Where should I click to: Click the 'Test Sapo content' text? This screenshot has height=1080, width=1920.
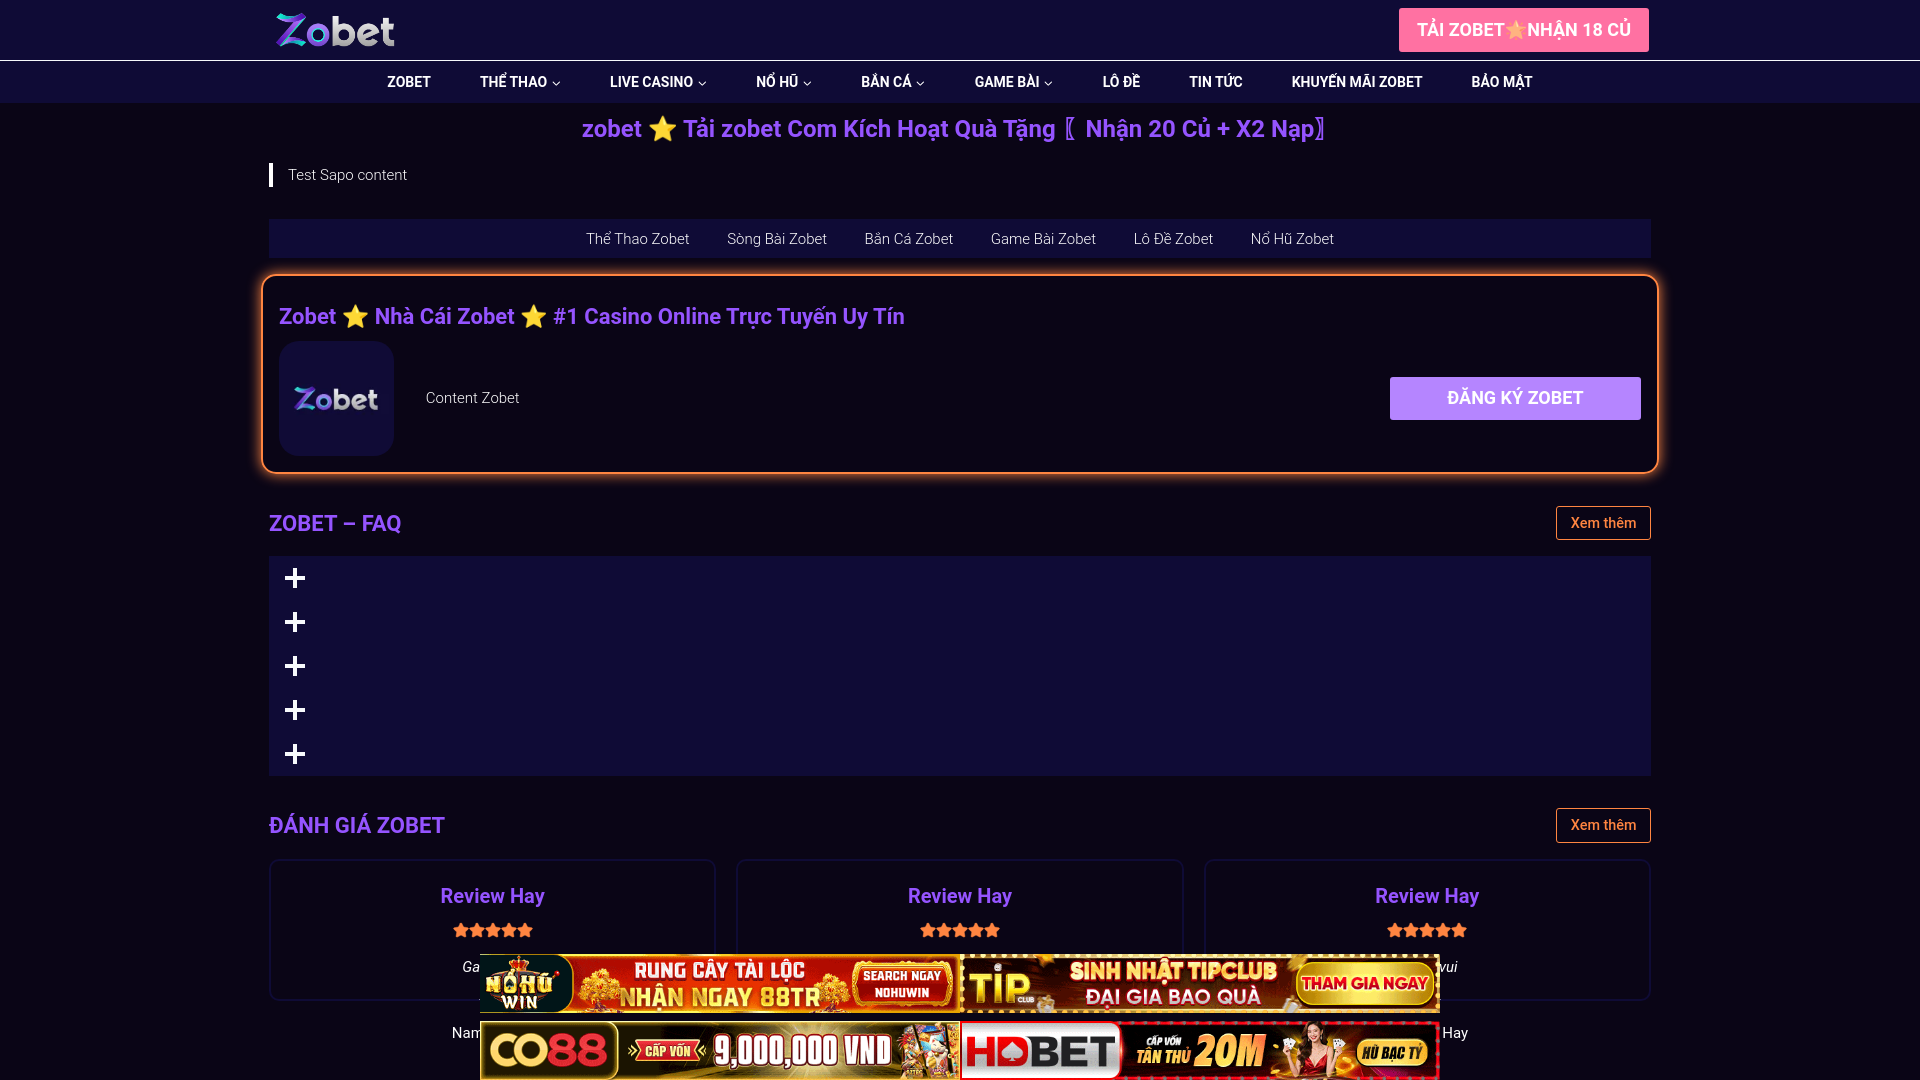(347, 175)
